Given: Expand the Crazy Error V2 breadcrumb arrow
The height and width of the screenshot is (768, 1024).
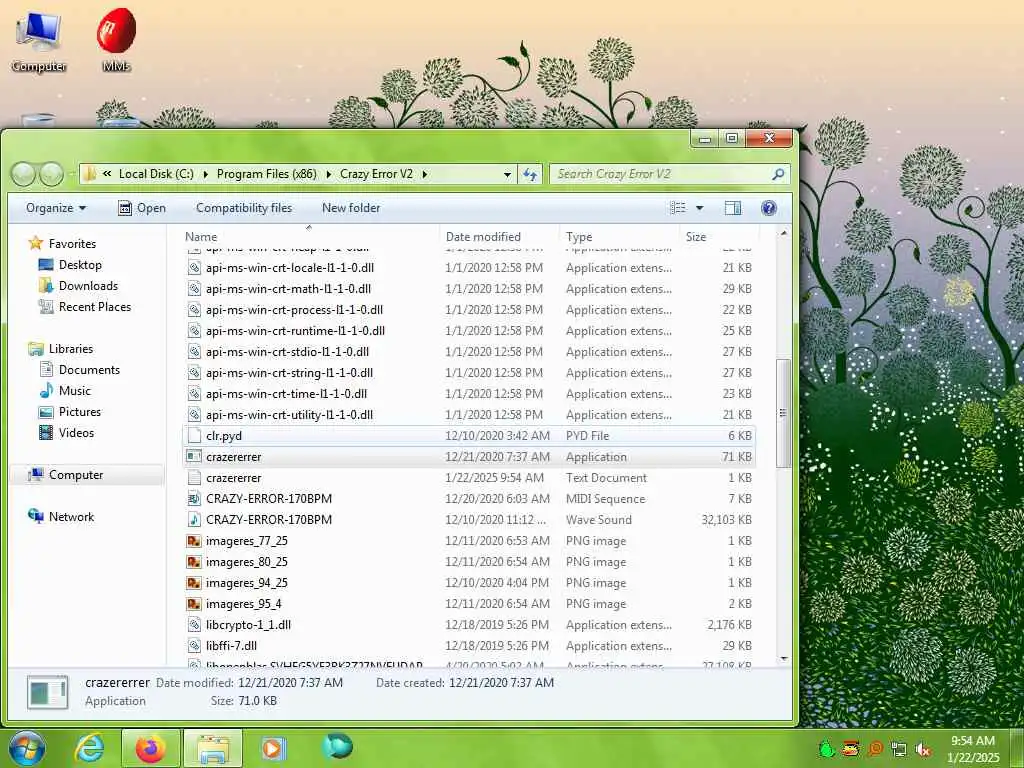Looking at the screenshot, I should [x=424, y=174].
